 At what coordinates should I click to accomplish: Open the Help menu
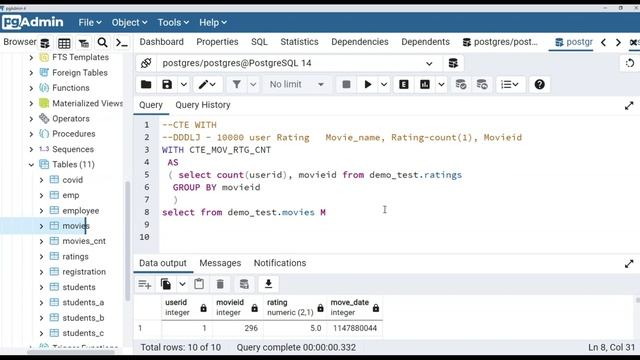(213, 22)
